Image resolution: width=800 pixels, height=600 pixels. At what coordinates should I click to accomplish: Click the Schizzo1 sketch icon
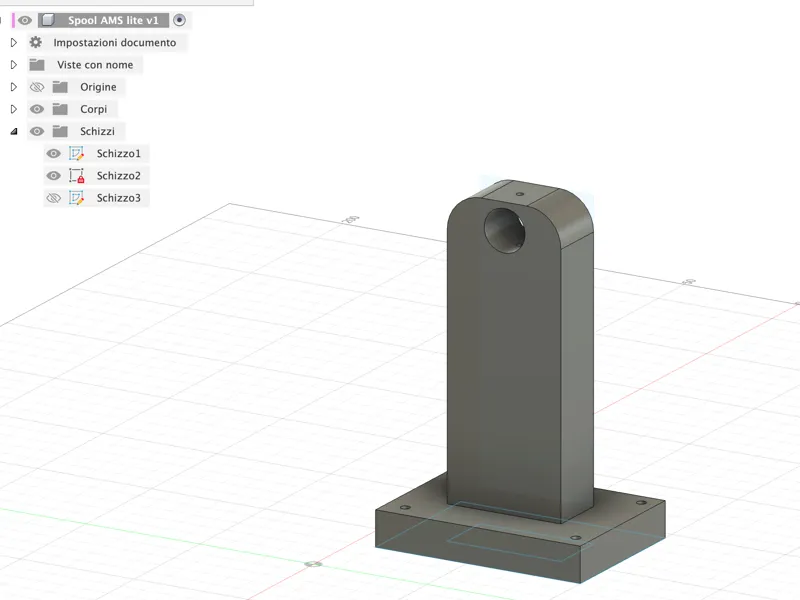click(77, 154)
